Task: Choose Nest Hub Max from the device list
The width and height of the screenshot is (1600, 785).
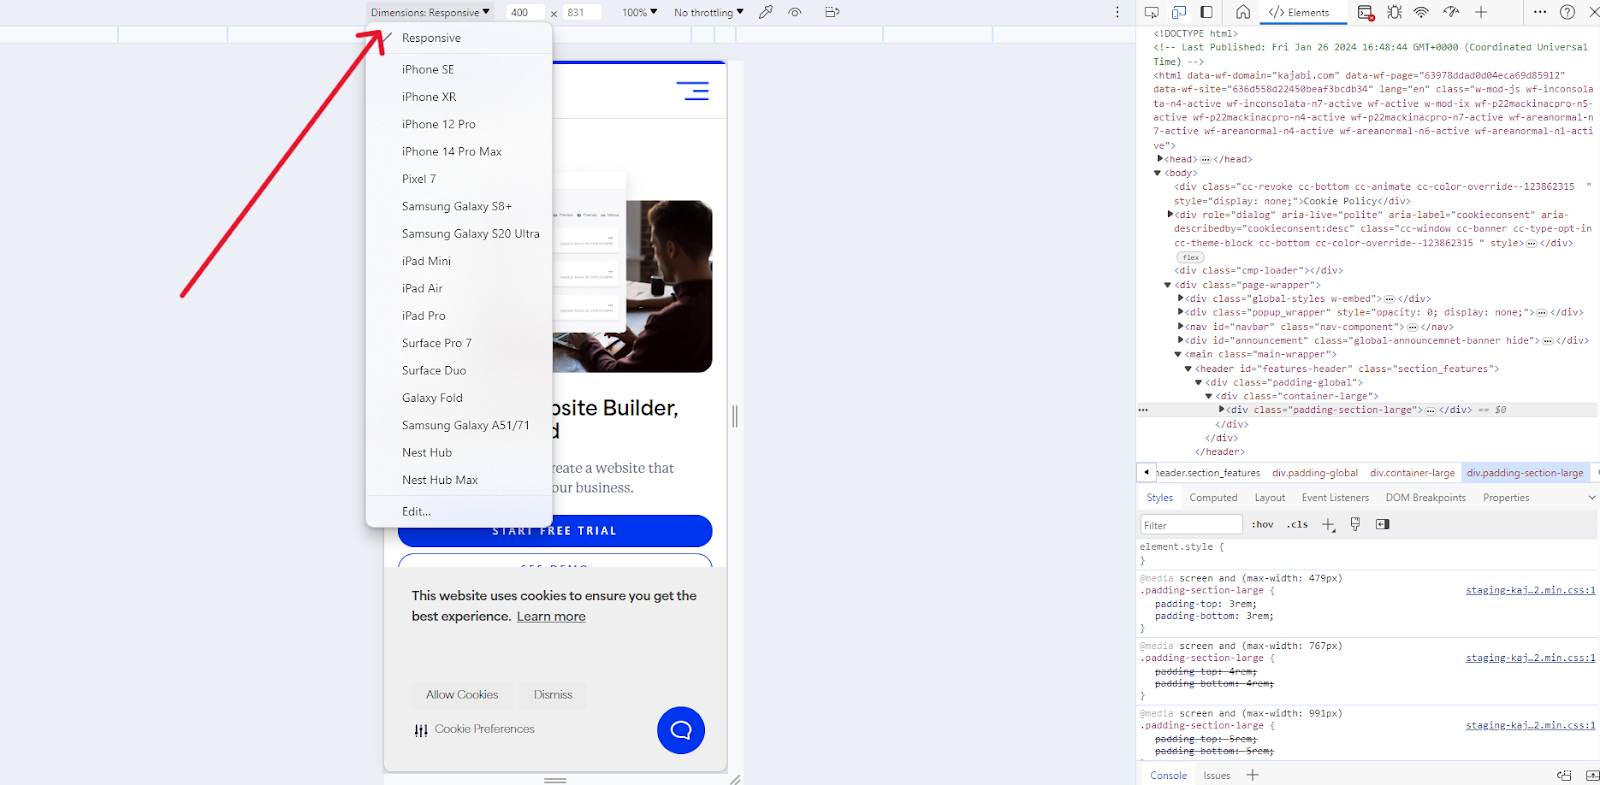Action: (459, 480)
